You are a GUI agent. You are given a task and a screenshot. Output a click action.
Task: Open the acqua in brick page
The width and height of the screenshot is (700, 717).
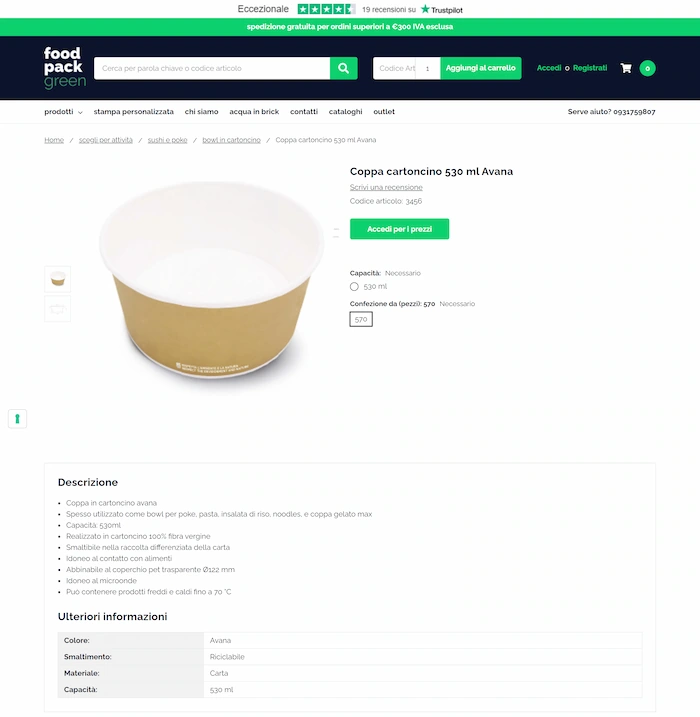pos(254,112)
